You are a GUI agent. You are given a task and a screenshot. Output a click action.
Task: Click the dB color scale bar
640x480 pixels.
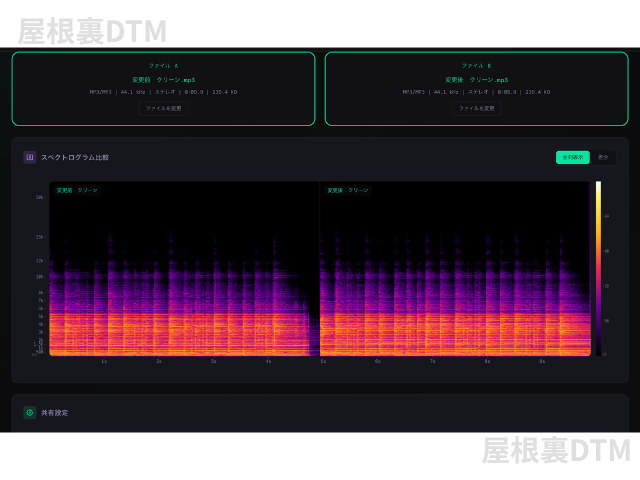pos(598,269)
